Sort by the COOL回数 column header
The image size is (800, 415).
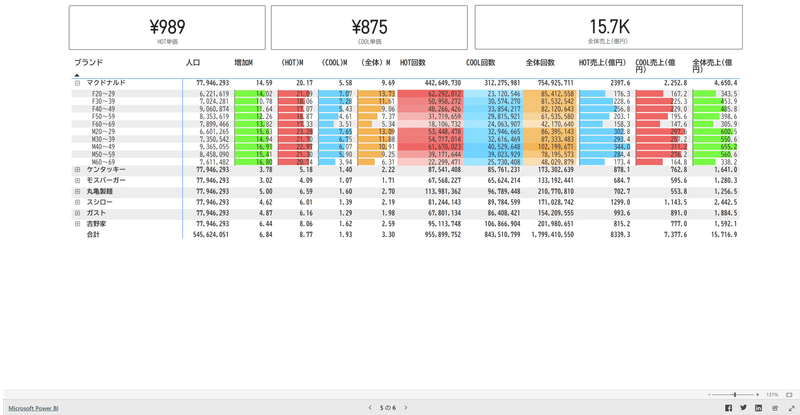point(480,62)
